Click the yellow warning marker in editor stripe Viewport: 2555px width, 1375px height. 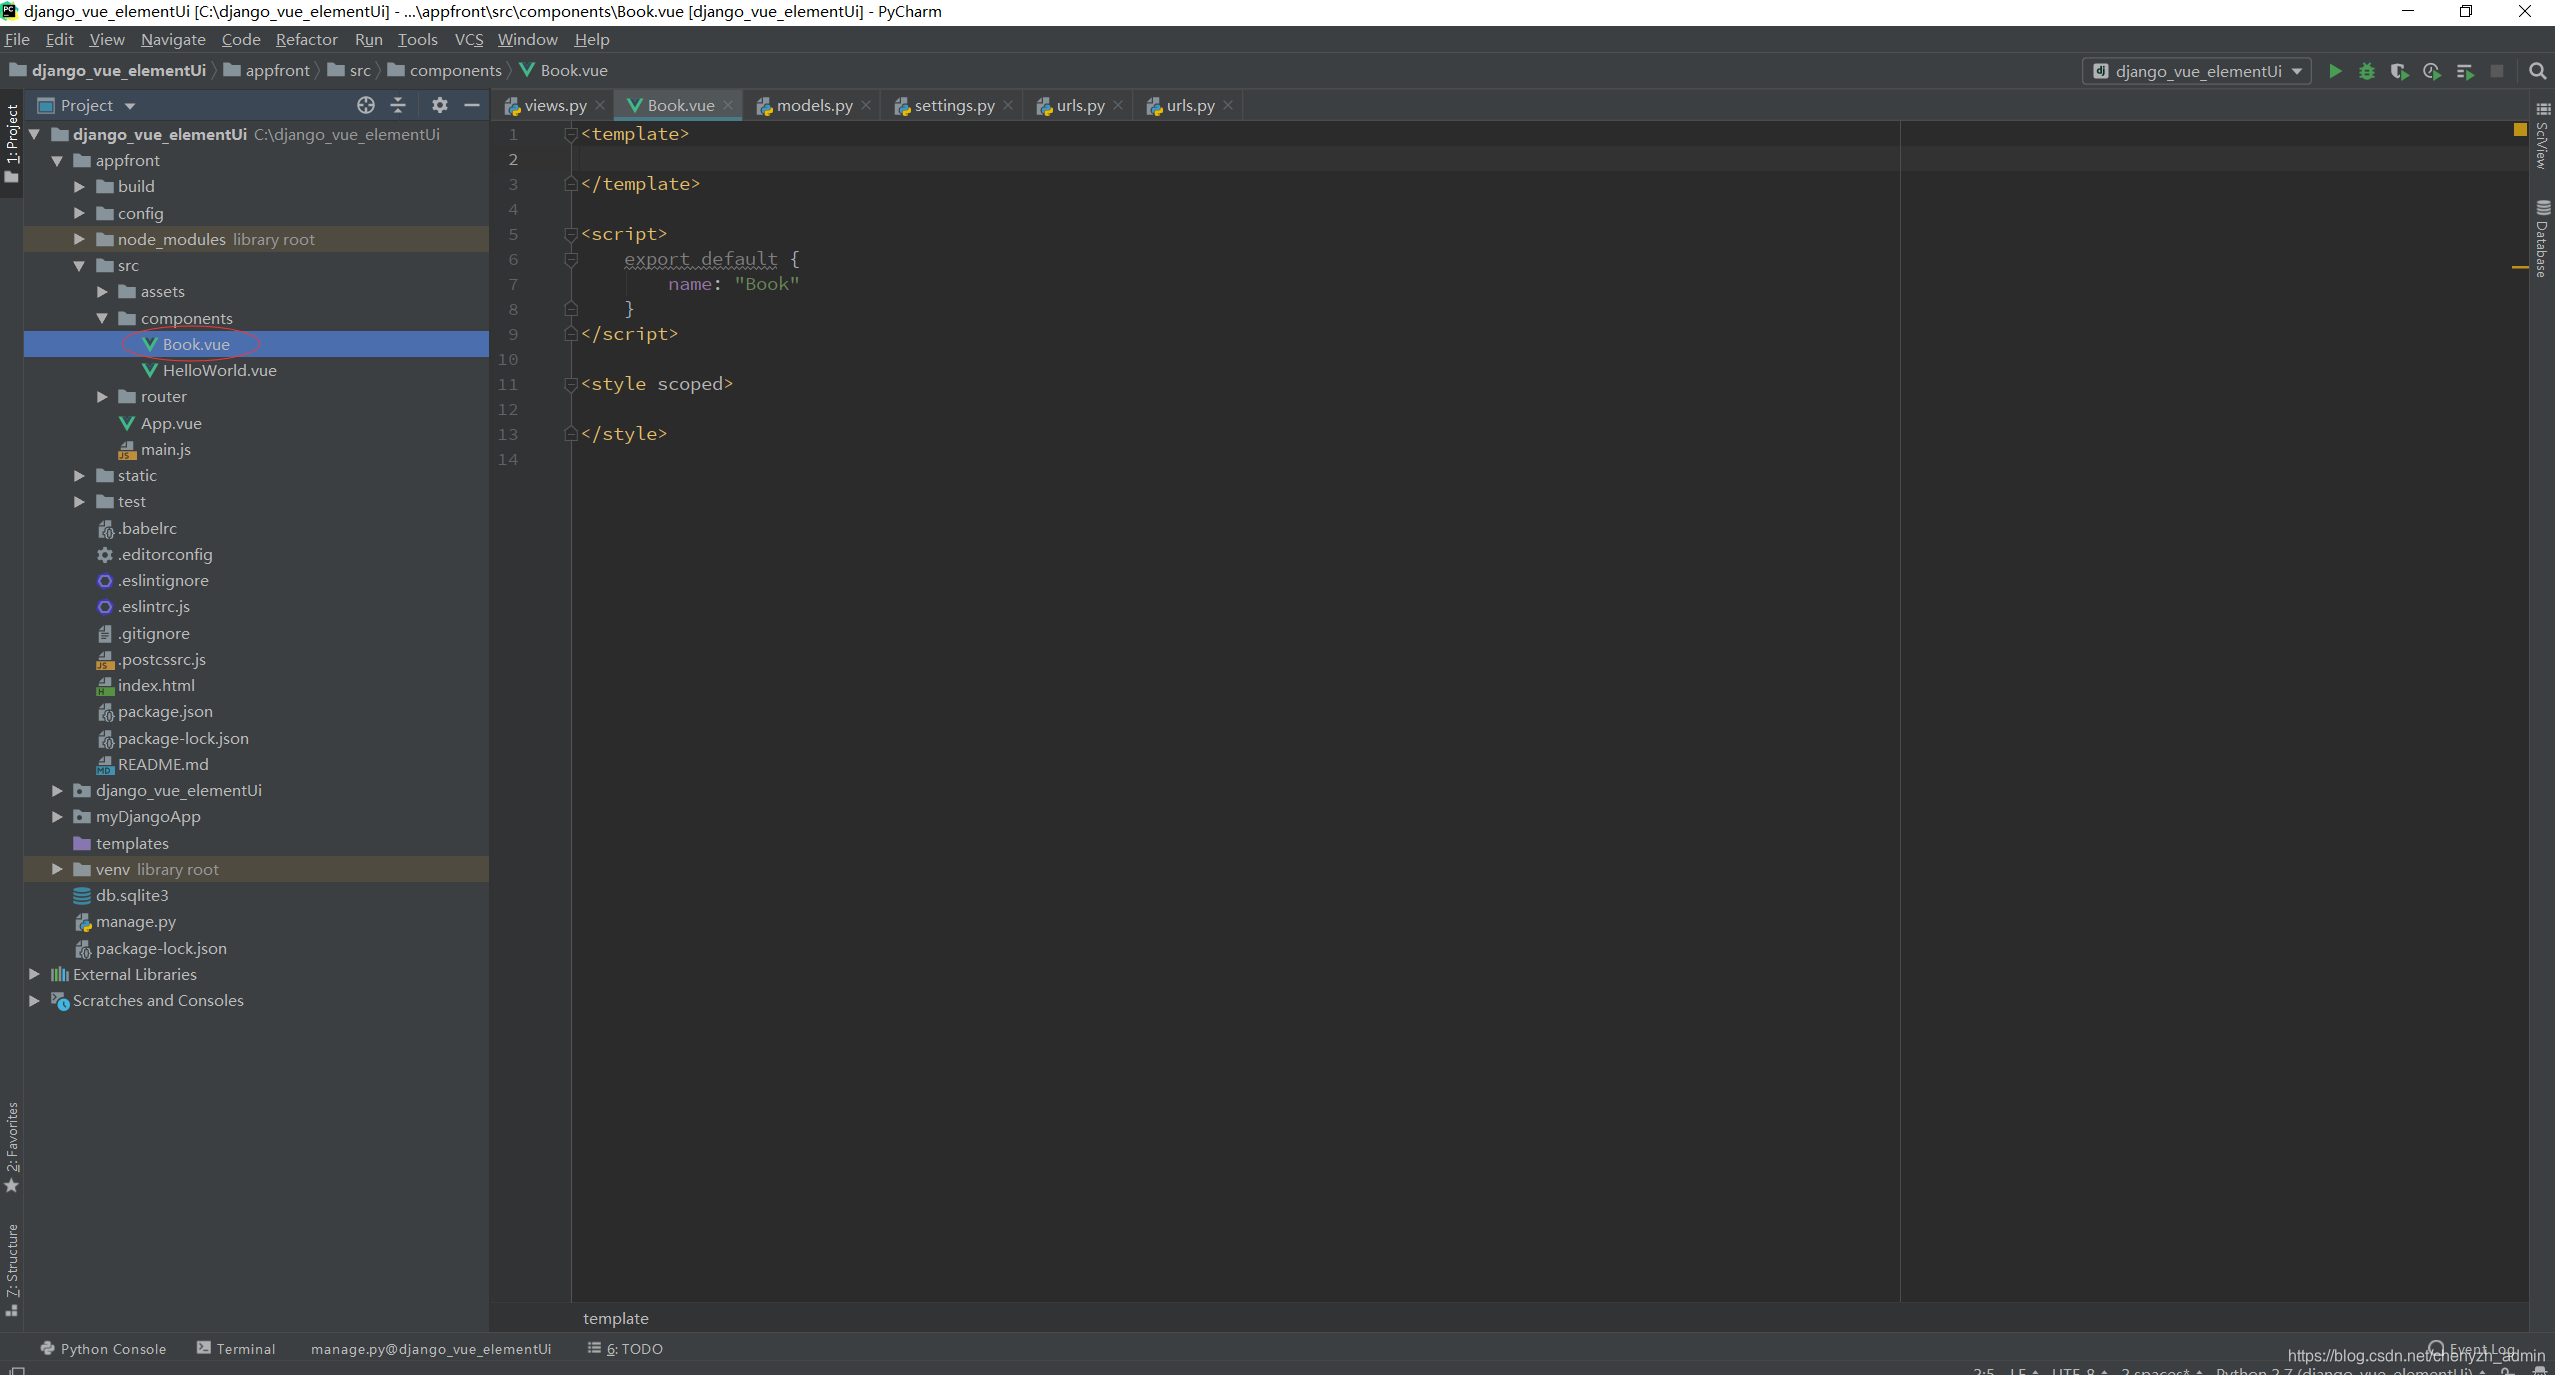2519,267
